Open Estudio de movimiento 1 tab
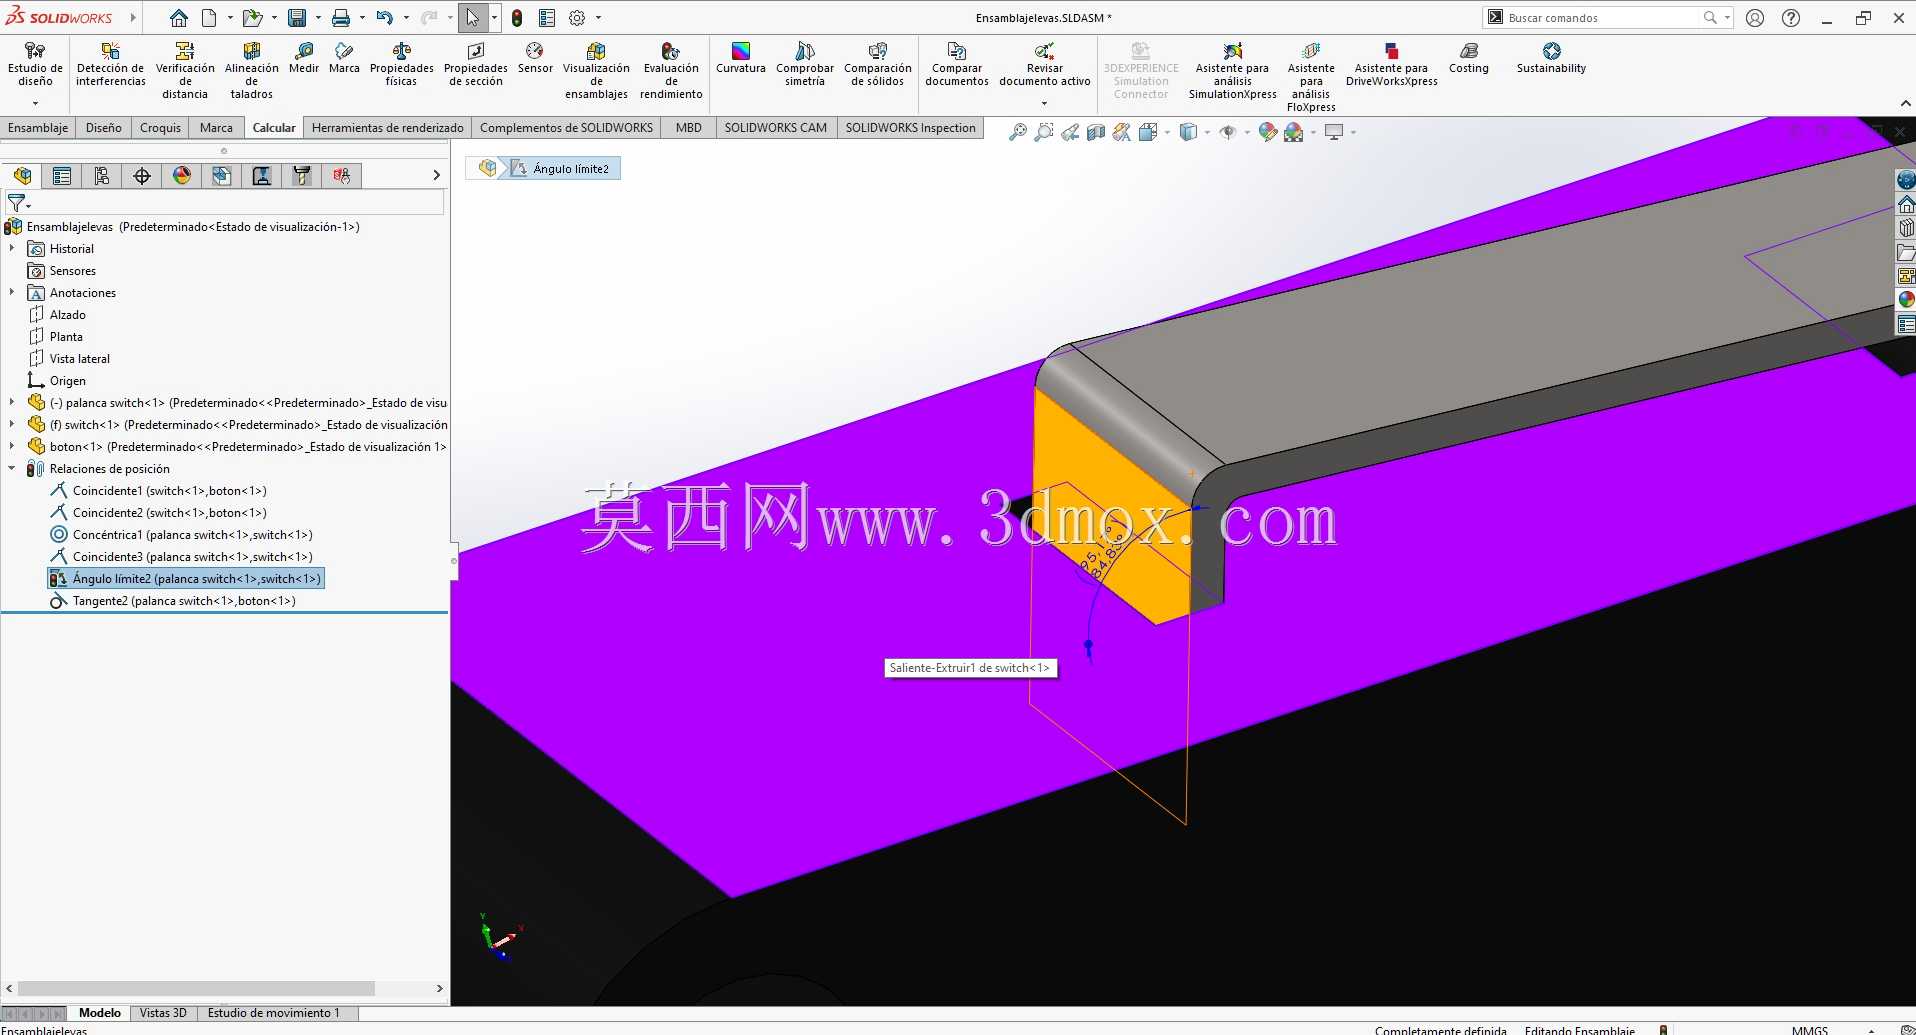Screen dimensions: 1916x1035 [x=273, y=1013]
